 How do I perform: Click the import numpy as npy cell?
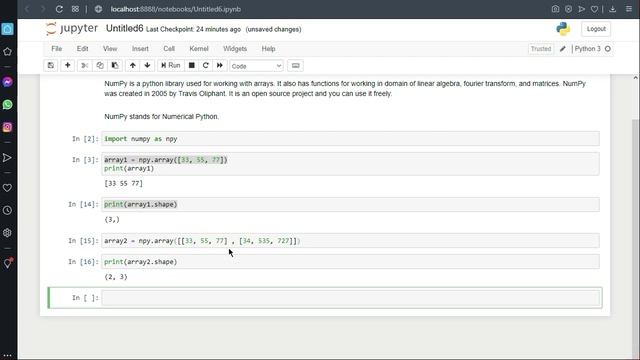(351, 139)
